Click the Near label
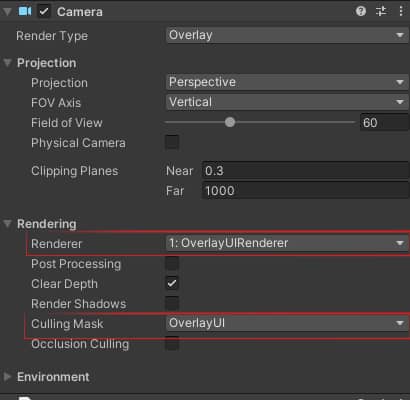The image size is (410, 400). point(179,171)
